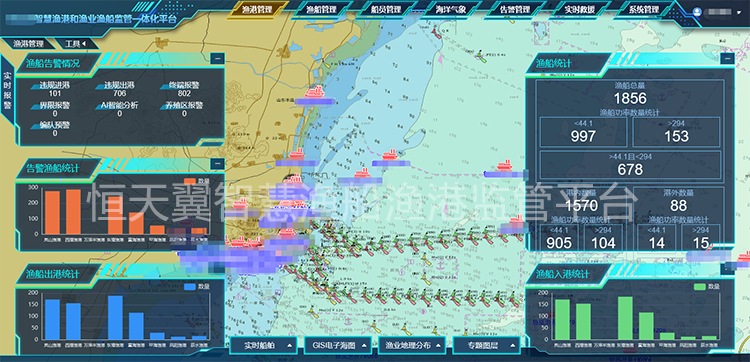Click the small icon beside 违规出港 count
The width and height of the screenshot is (750, 362).
[x=99, y=87]
